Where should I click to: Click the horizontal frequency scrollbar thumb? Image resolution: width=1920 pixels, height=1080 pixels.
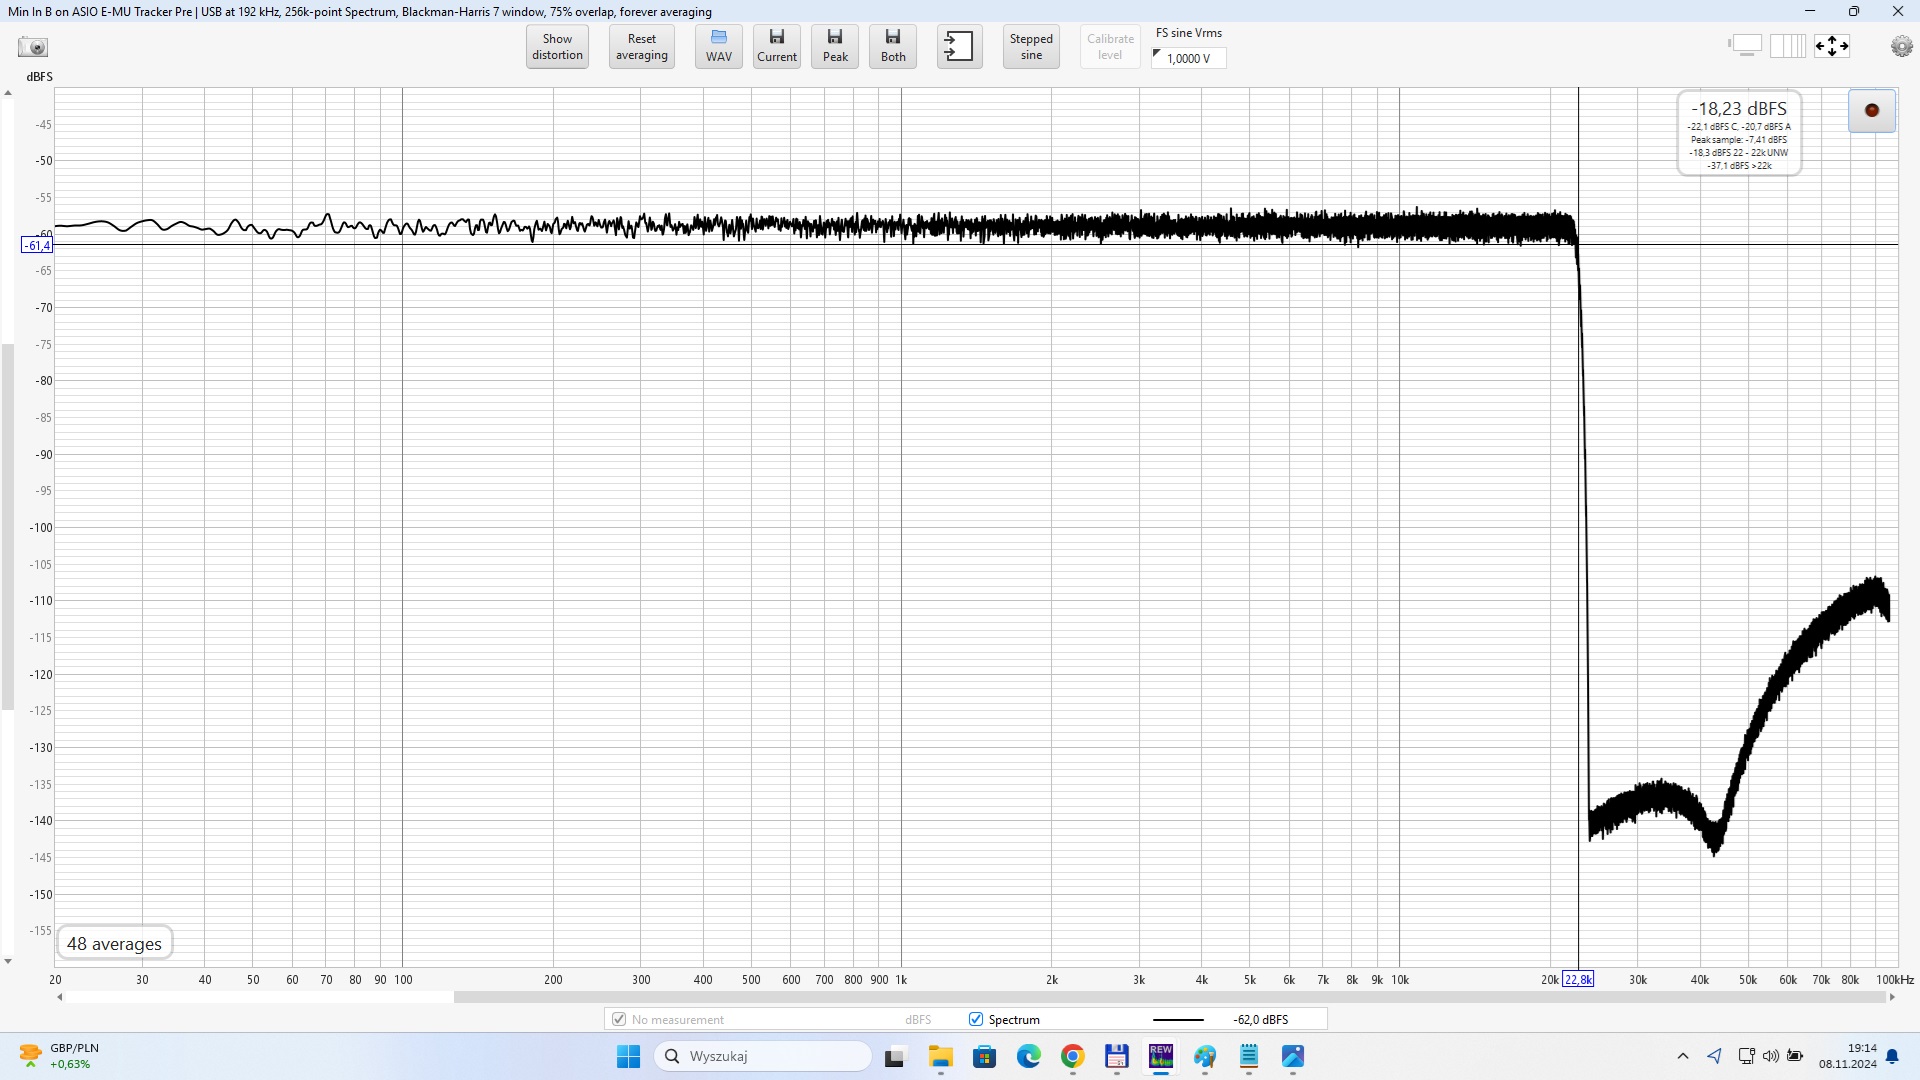point(1169,997)
